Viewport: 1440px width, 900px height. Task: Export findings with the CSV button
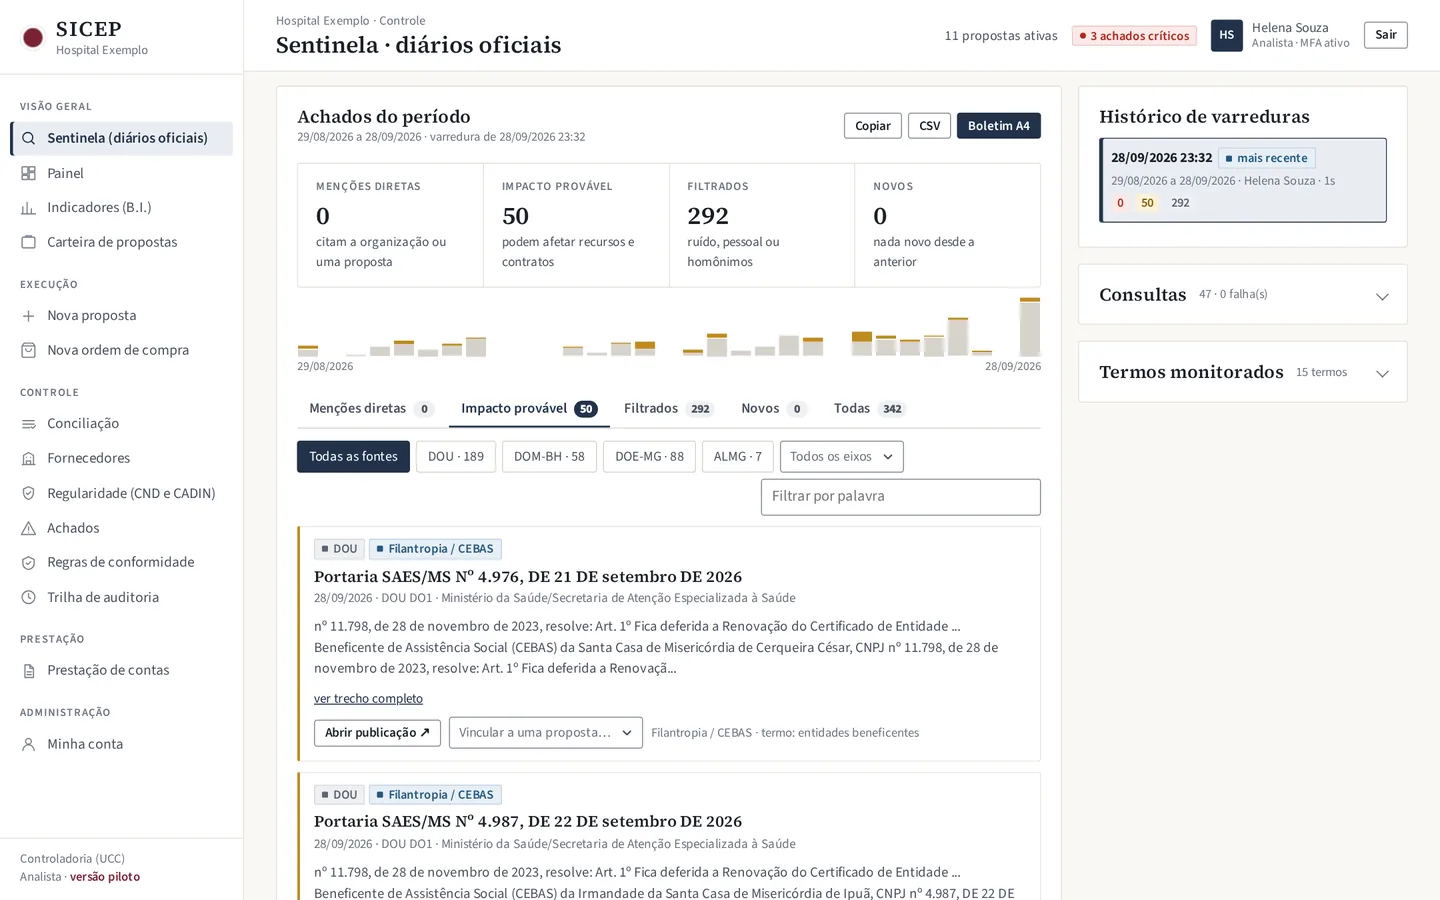click(x=929, y=126)
